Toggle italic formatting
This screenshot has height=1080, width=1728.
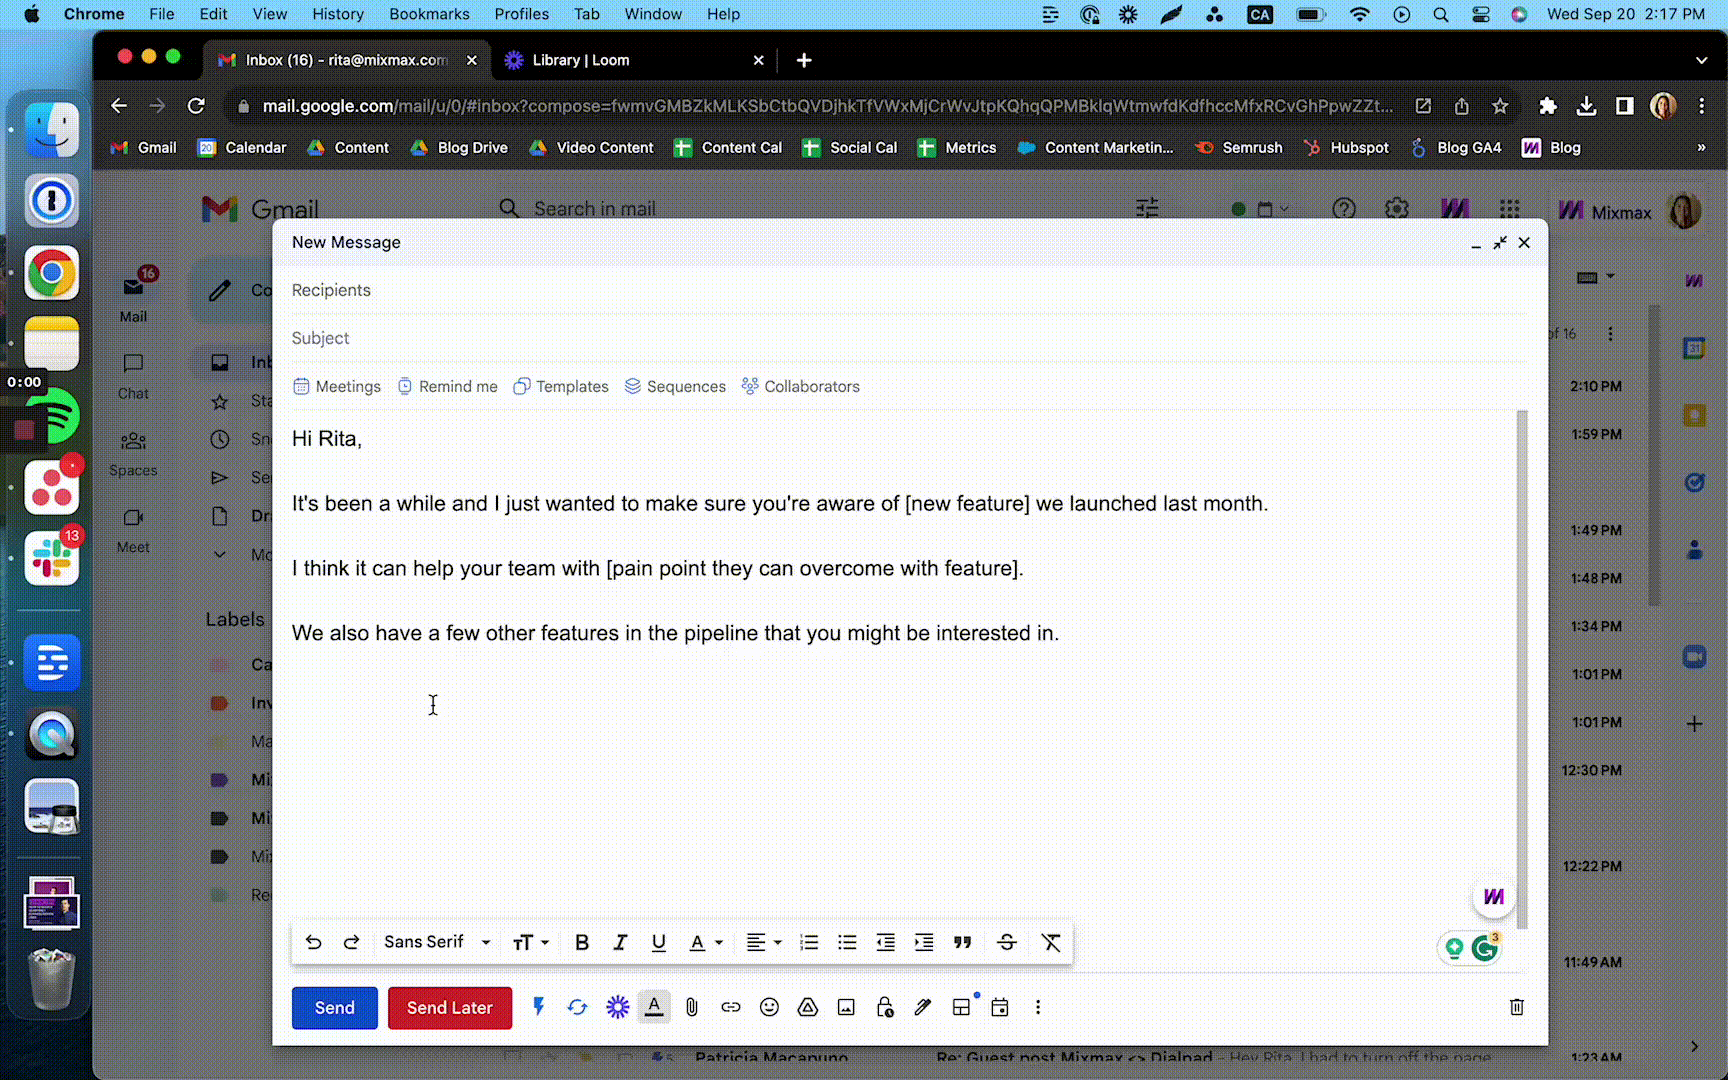pos(620,942)
